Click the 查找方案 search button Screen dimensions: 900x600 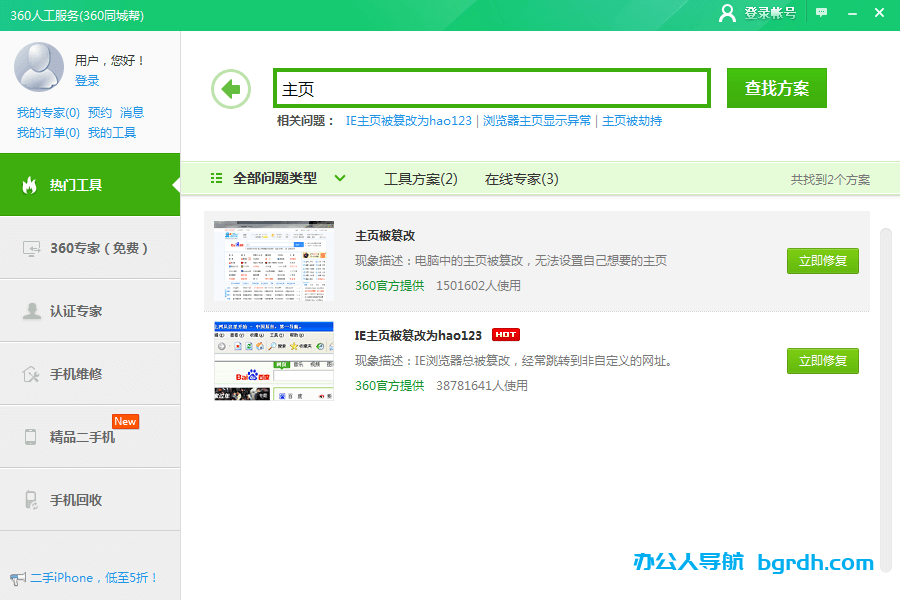(776, 88)
